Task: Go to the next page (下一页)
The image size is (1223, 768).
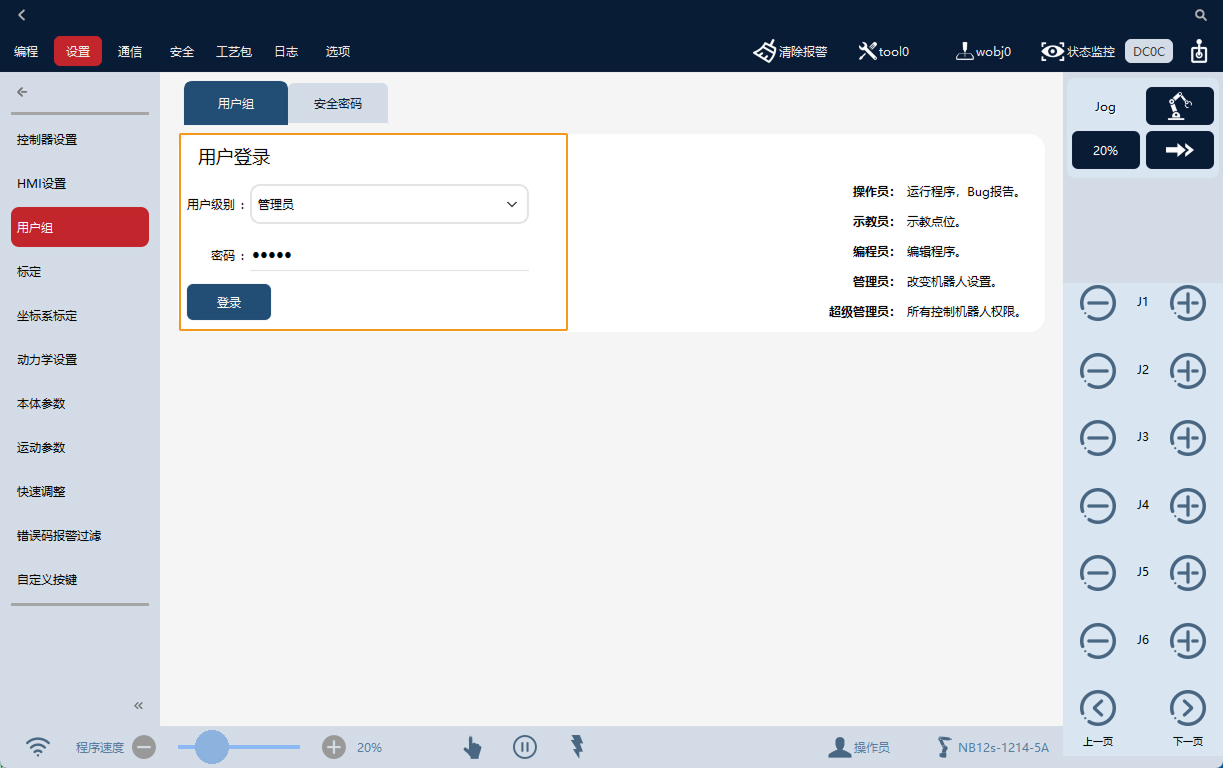Action: pyautogui.click(x=1188, y=708)
